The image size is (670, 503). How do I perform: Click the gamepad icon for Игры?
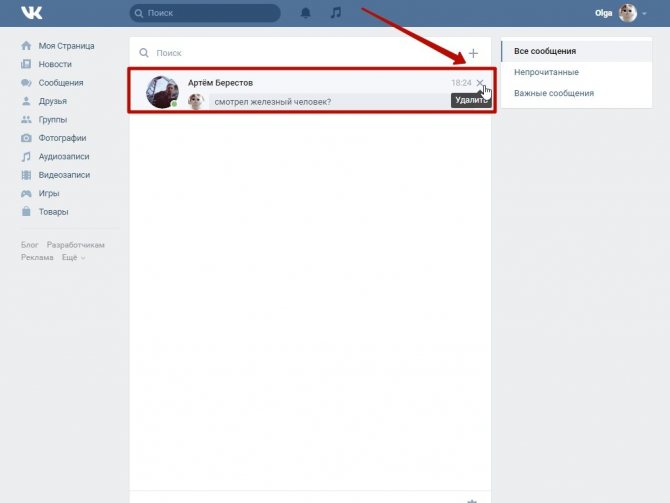coord(26,194)
